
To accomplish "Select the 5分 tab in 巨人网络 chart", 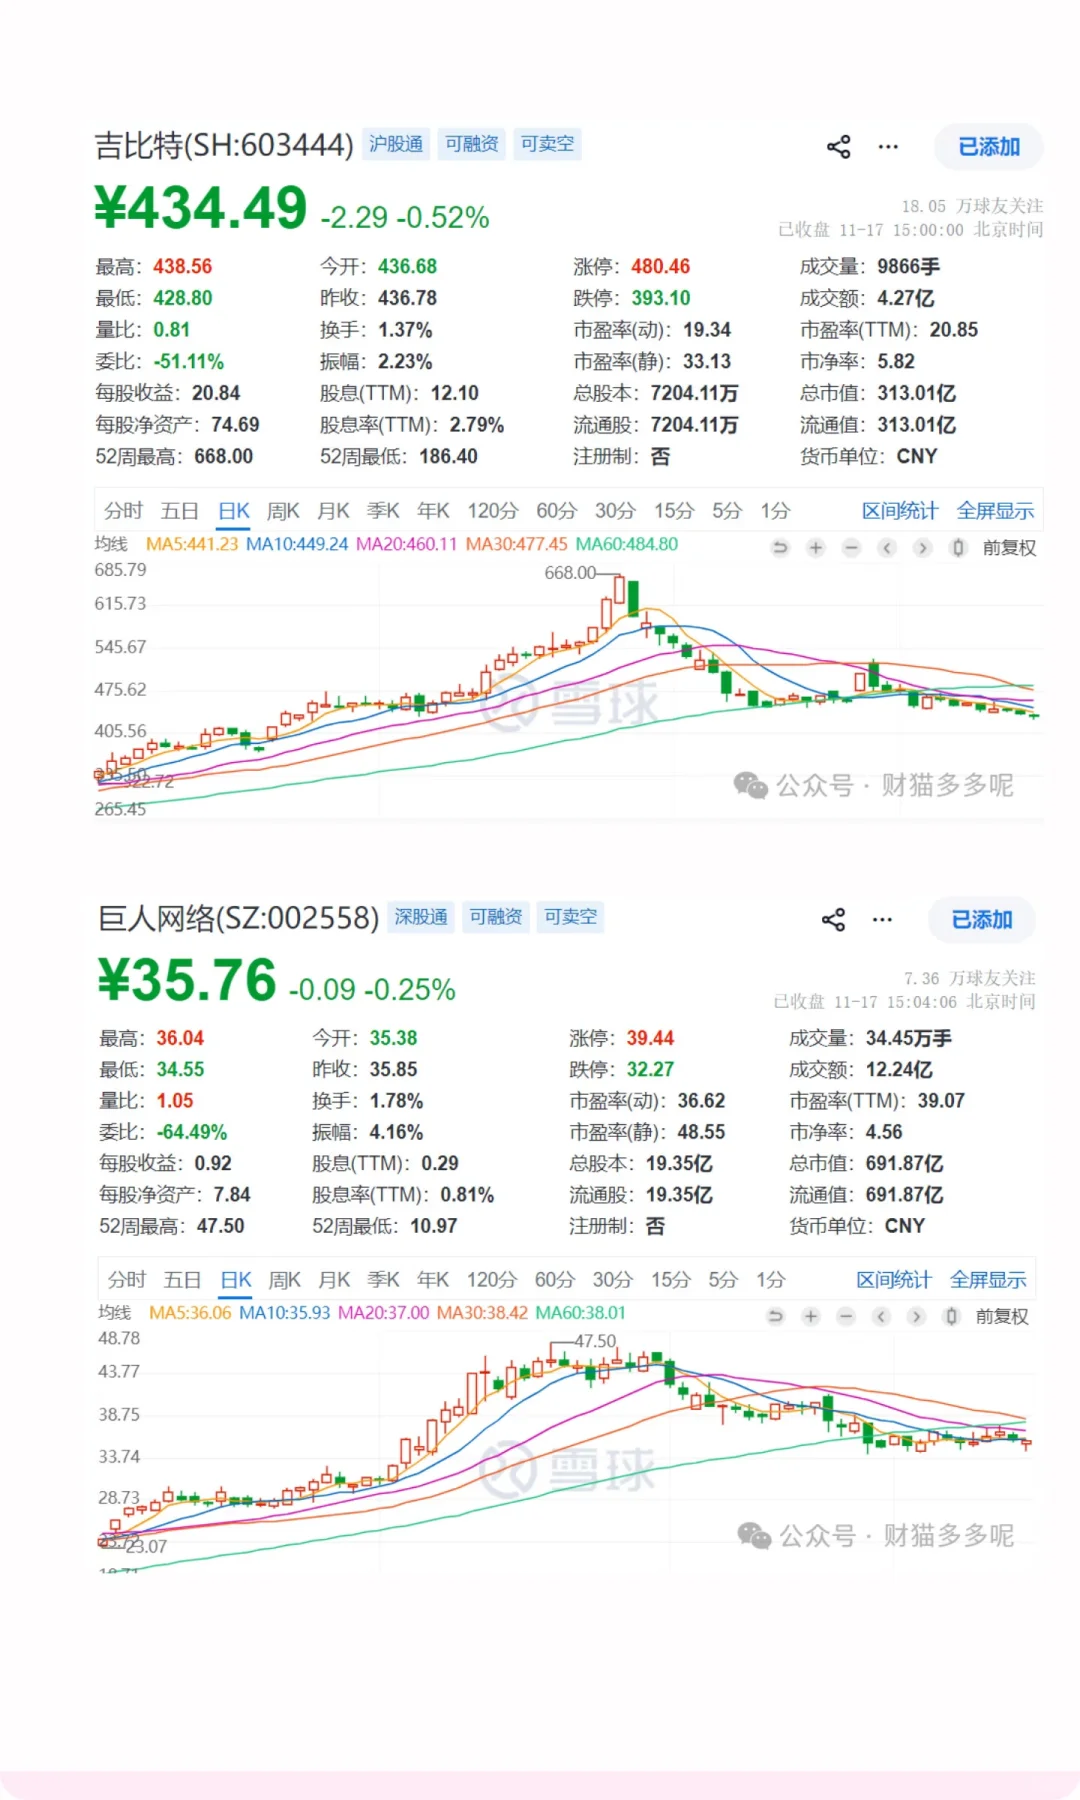I will [723, 1280].
